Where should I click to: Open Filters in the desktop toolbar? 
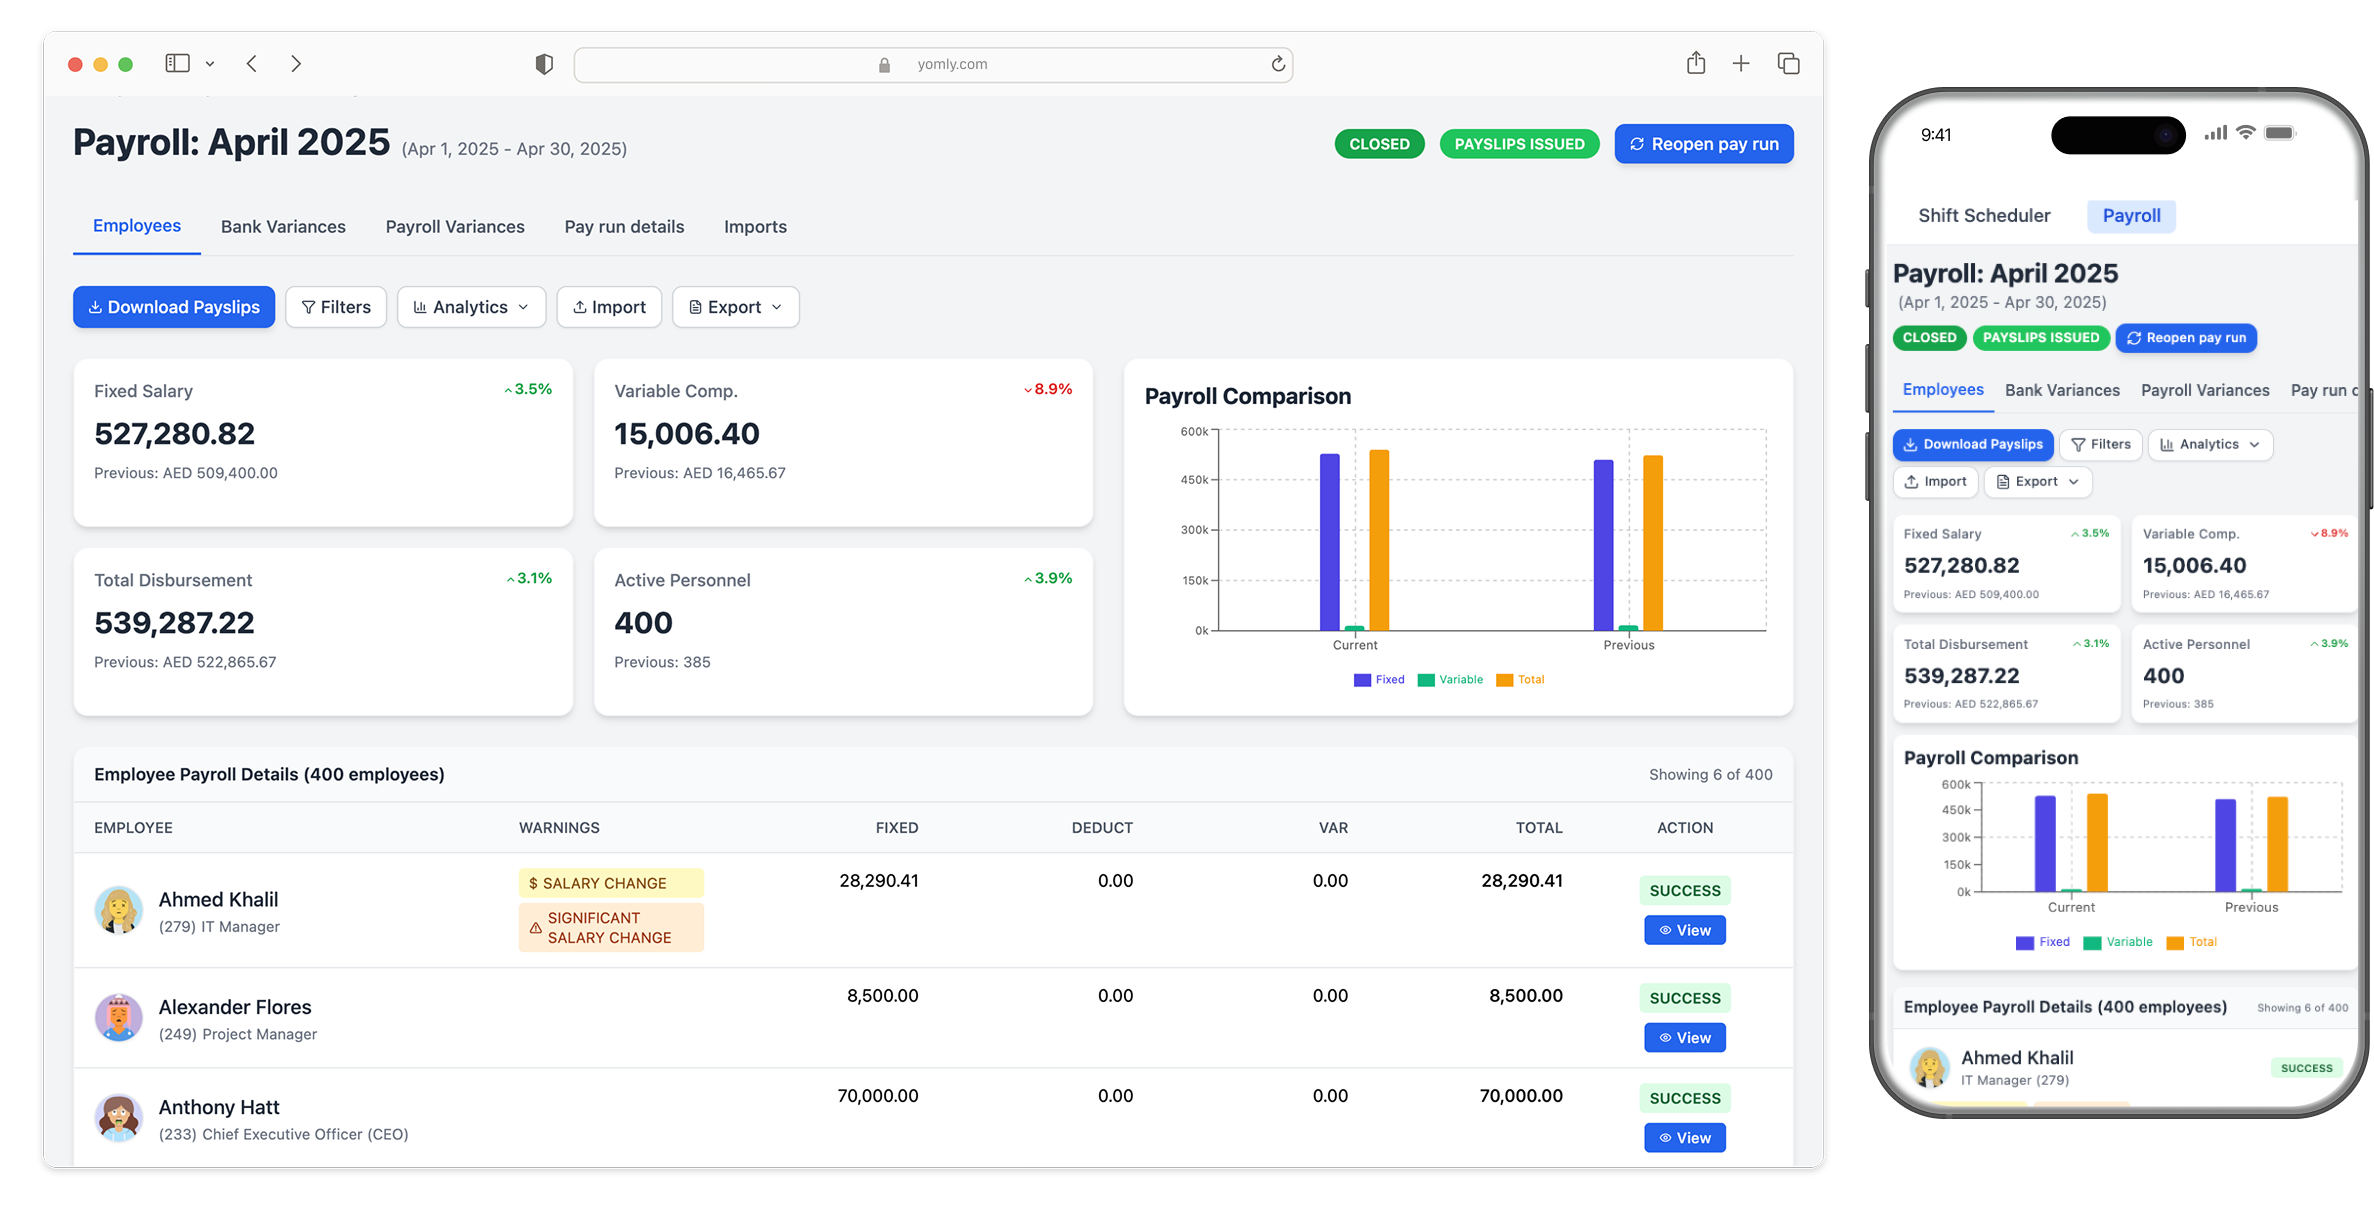pos(336,307)
